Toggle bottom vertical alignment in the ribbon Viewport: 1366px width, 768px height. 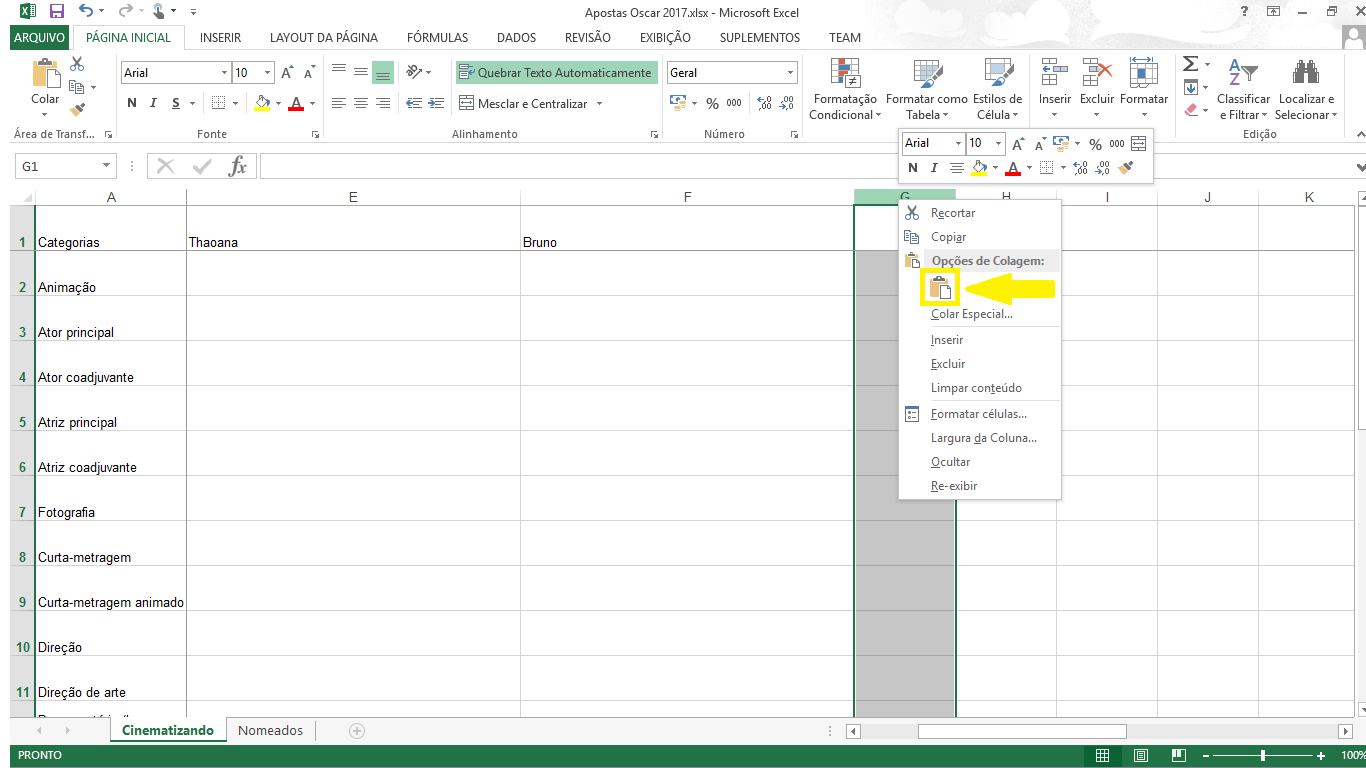pos(383,73)
